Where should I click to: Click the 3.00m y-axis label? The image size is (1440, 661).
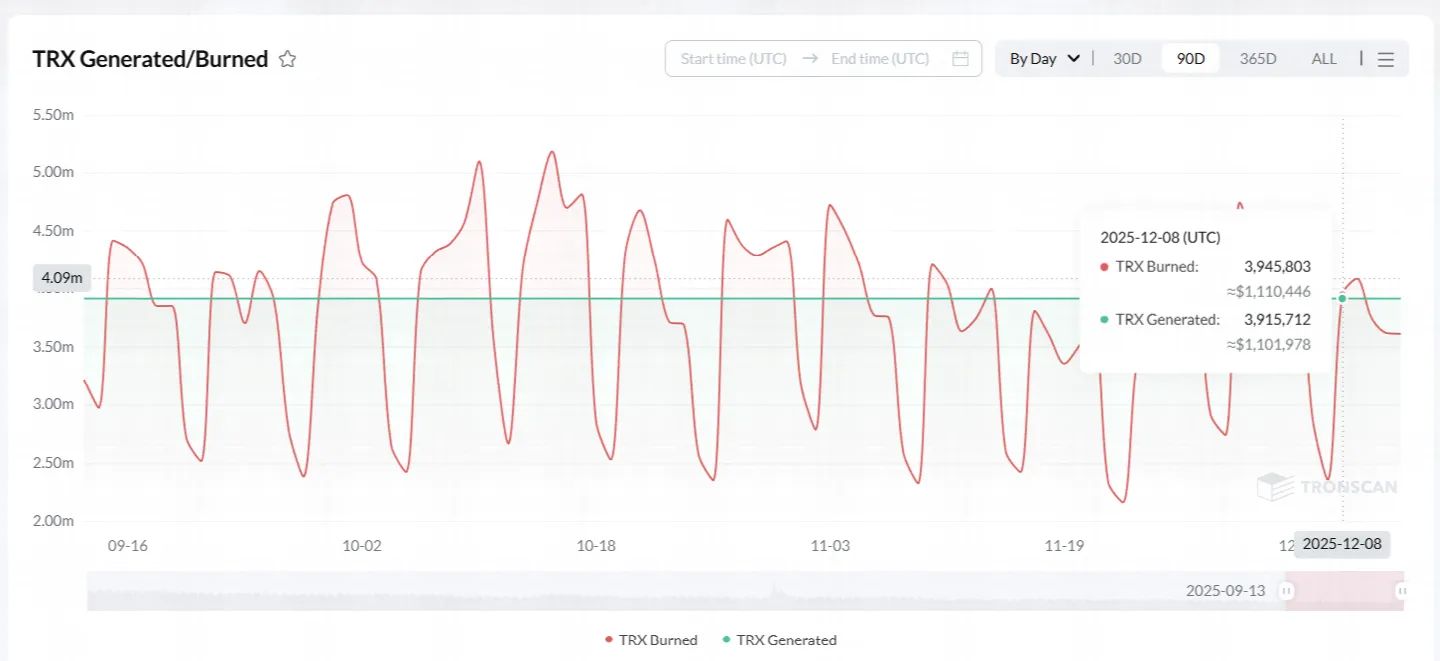[54, 404]
